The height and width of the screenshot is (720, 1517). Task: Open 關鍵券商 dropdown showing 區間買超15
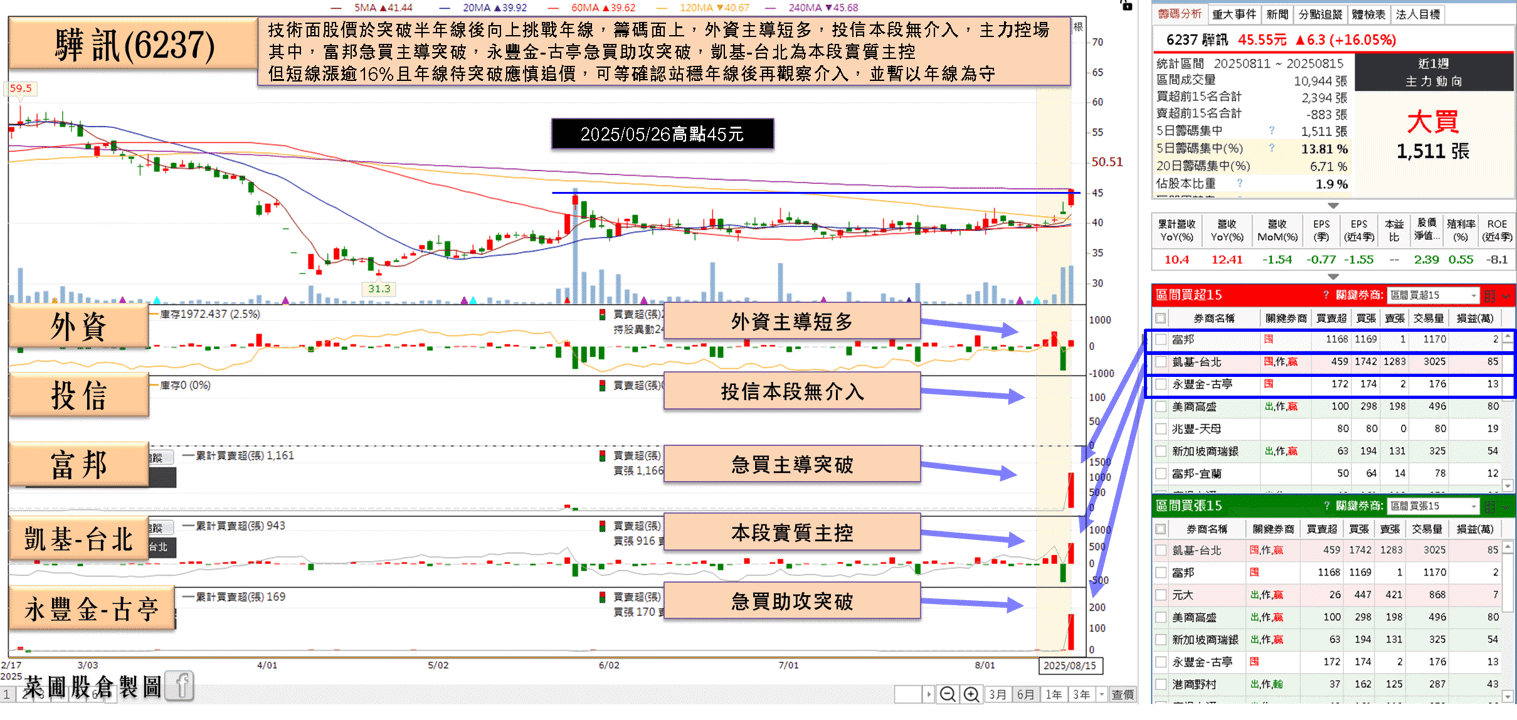[1433, 295]
